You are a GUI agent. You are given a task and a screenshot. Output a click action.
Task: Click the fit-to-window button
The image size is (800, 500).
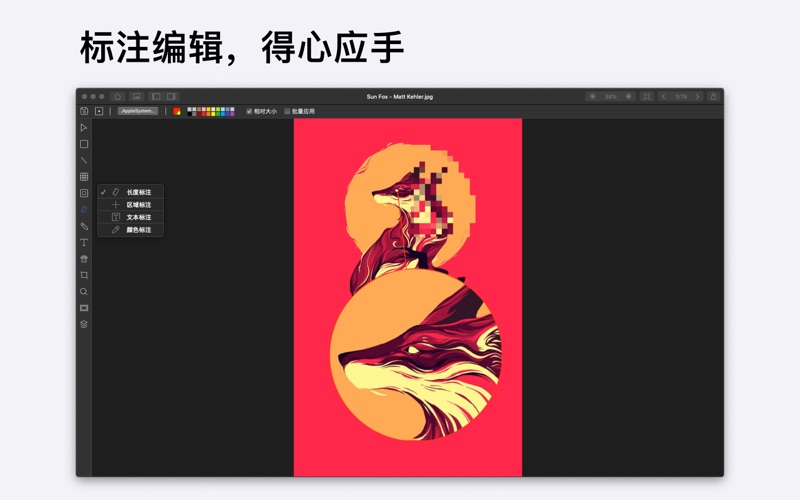click(646, 96)
